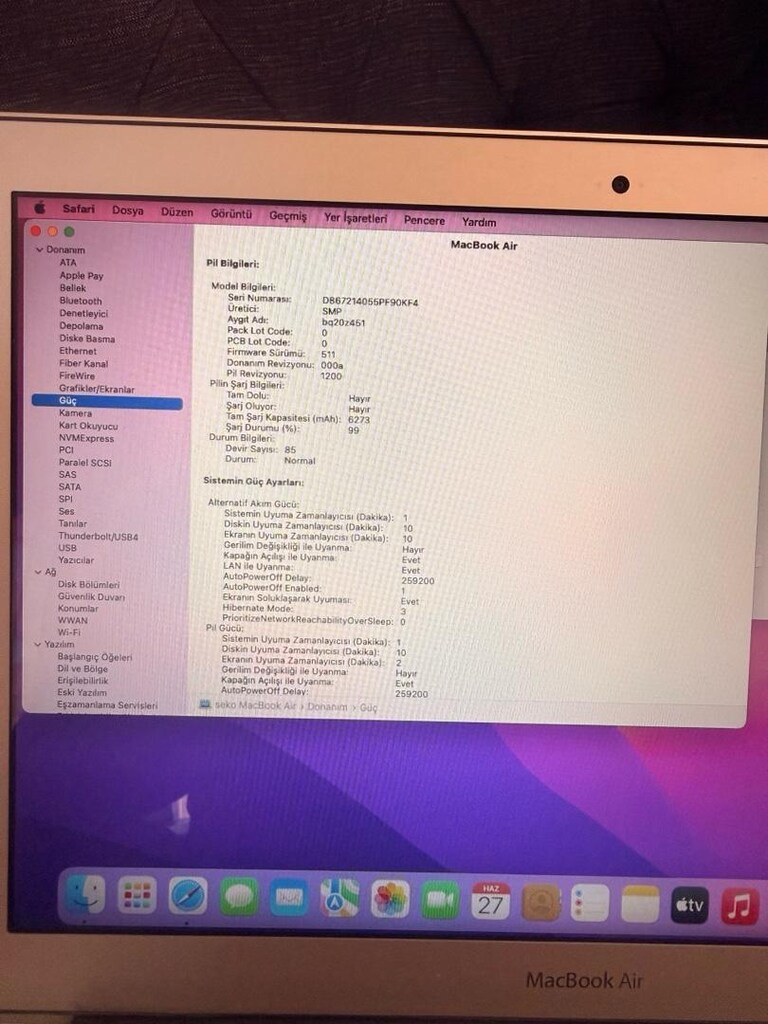Image resolution: width=768 pixels, height=1024 pixels.
Task: Open the Düzen menu
Action: point(177,212)
